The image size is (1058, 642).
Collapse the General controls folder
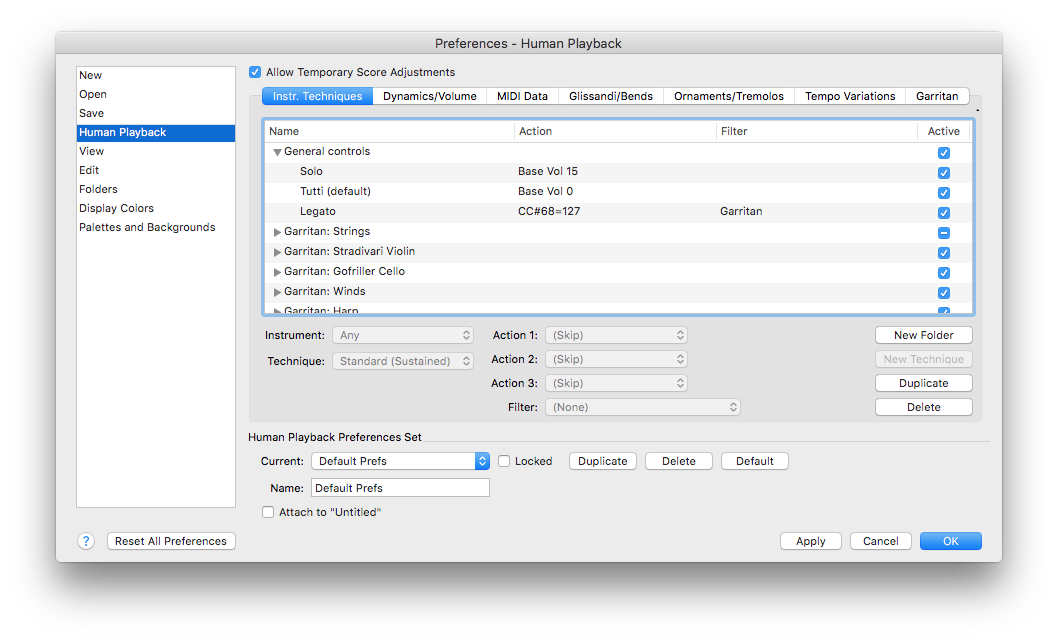(x=277, y=153)
